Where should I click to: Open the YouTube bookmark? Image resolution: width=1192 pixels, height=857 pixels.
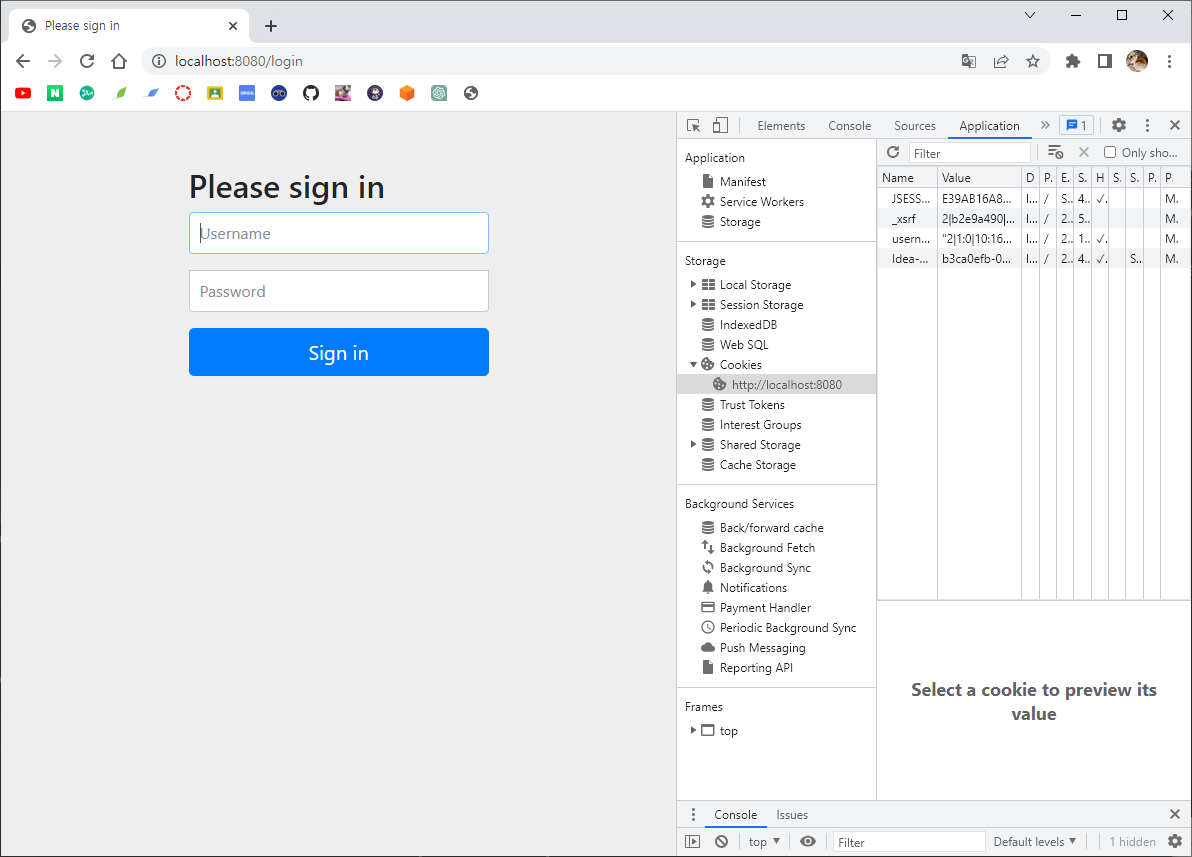(x=23, y=93)
